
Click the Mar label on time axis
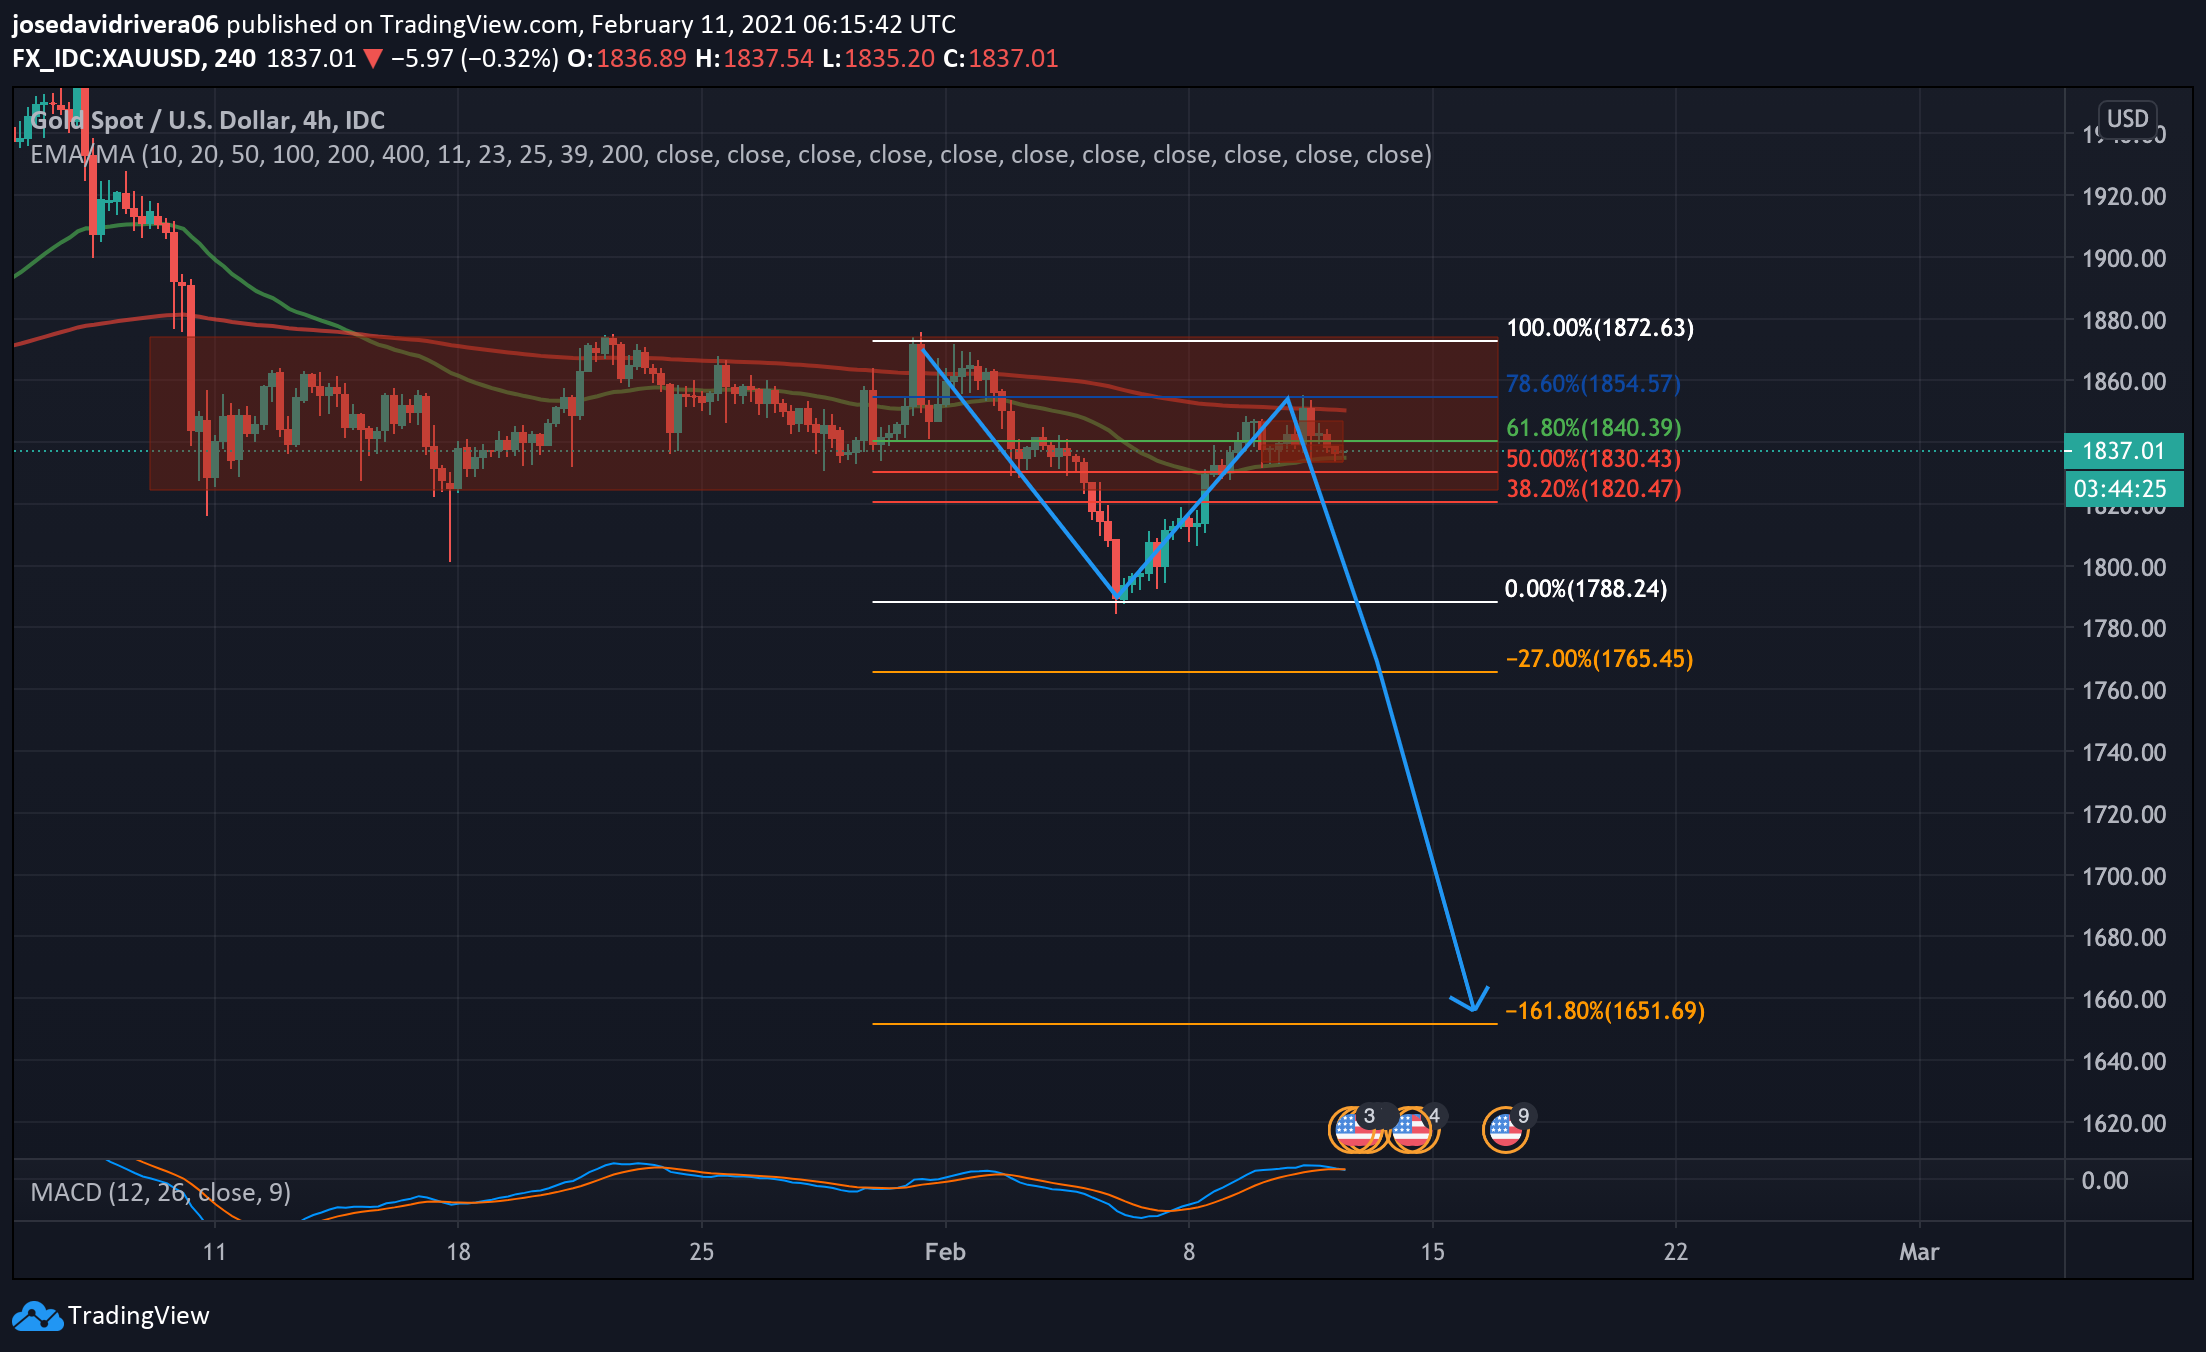(x=1919, y=1252)
